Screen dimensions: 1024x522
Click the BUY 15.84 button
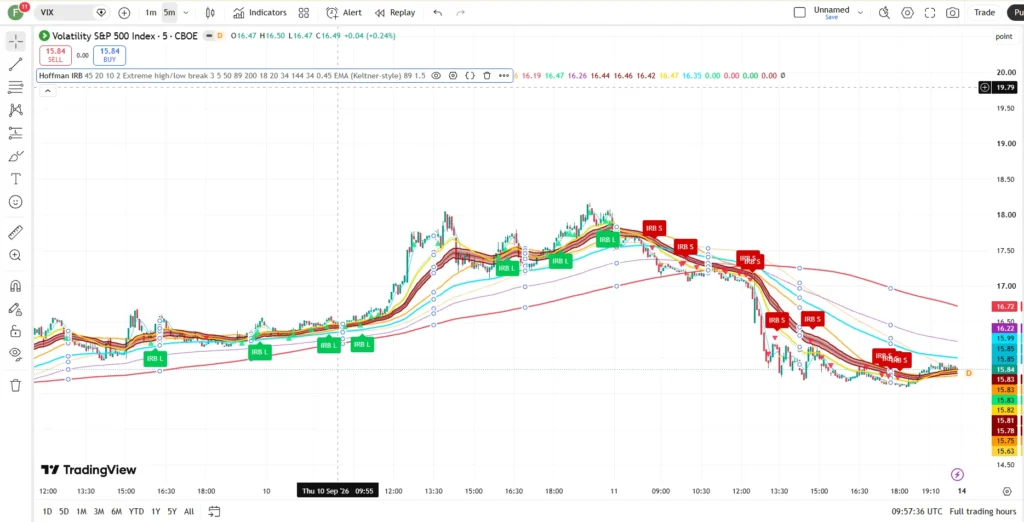109,55
